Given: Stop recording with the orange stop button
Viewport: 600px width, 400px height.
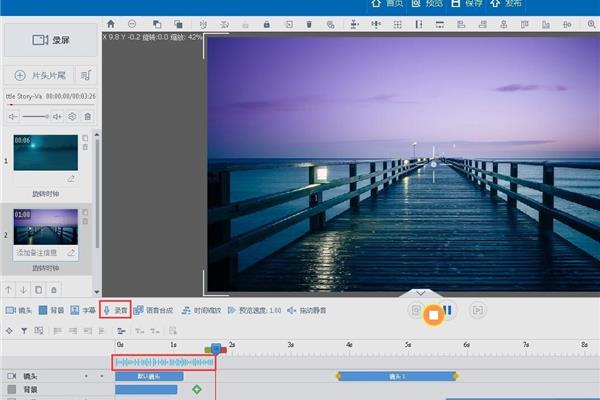Looking at the screenshot, I should pos(434,315).
